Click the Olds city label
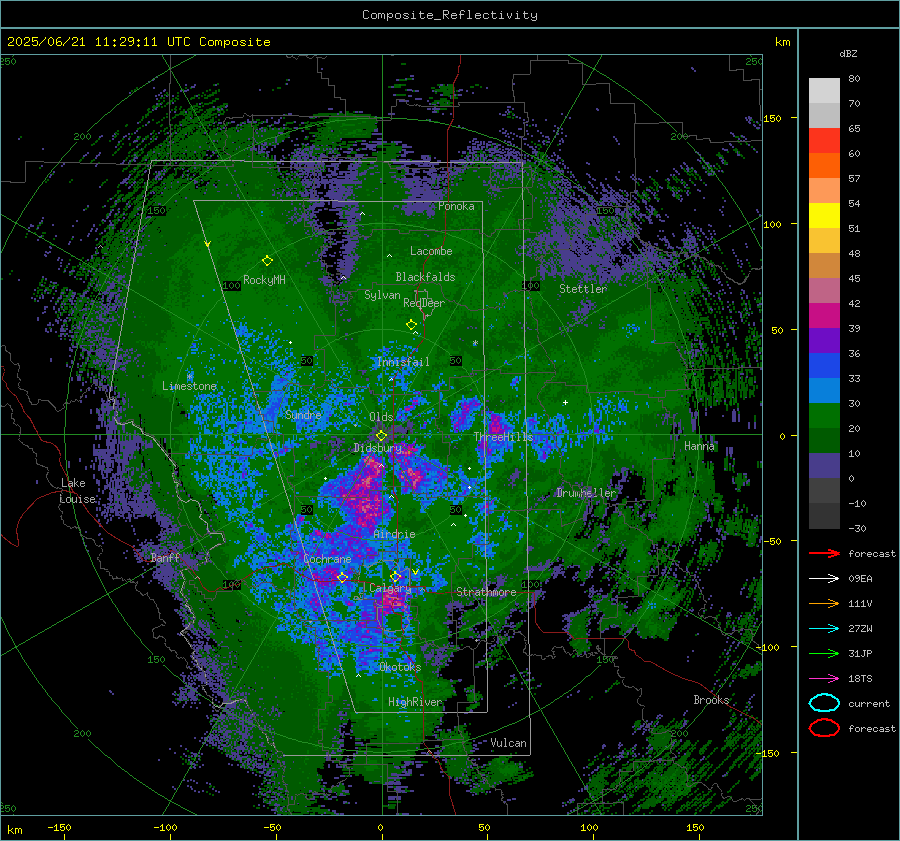Screen dimensions: 900x841 (381, 417)
